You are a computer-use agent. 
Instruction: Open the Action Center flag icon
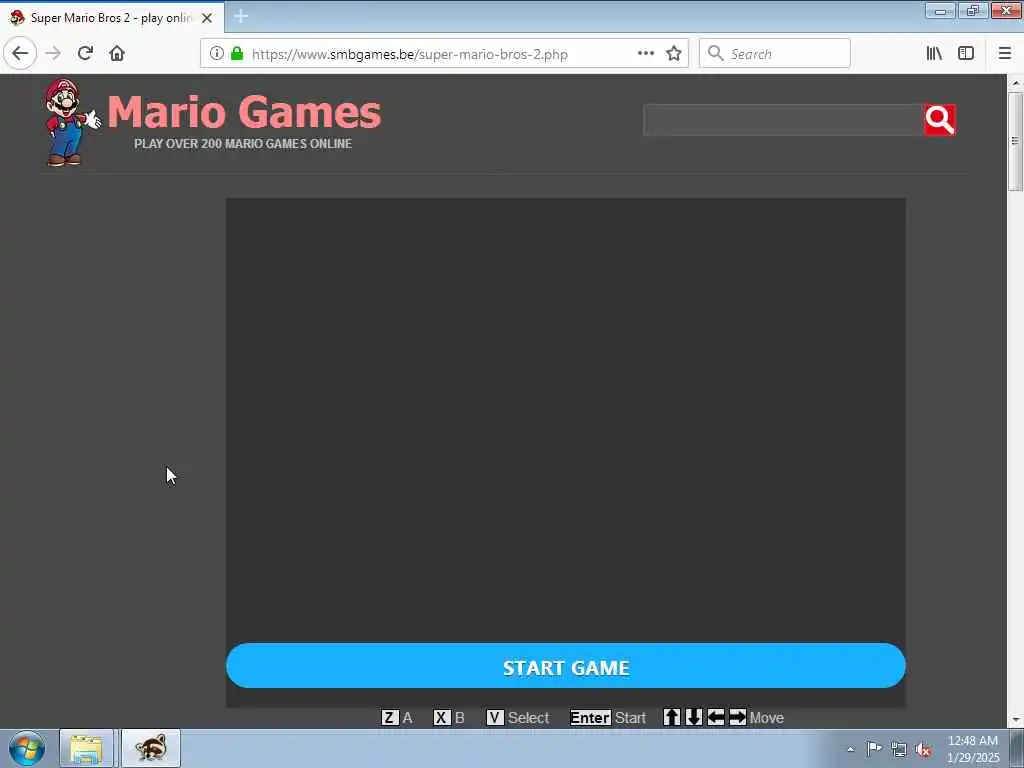[x=874, y=749]
